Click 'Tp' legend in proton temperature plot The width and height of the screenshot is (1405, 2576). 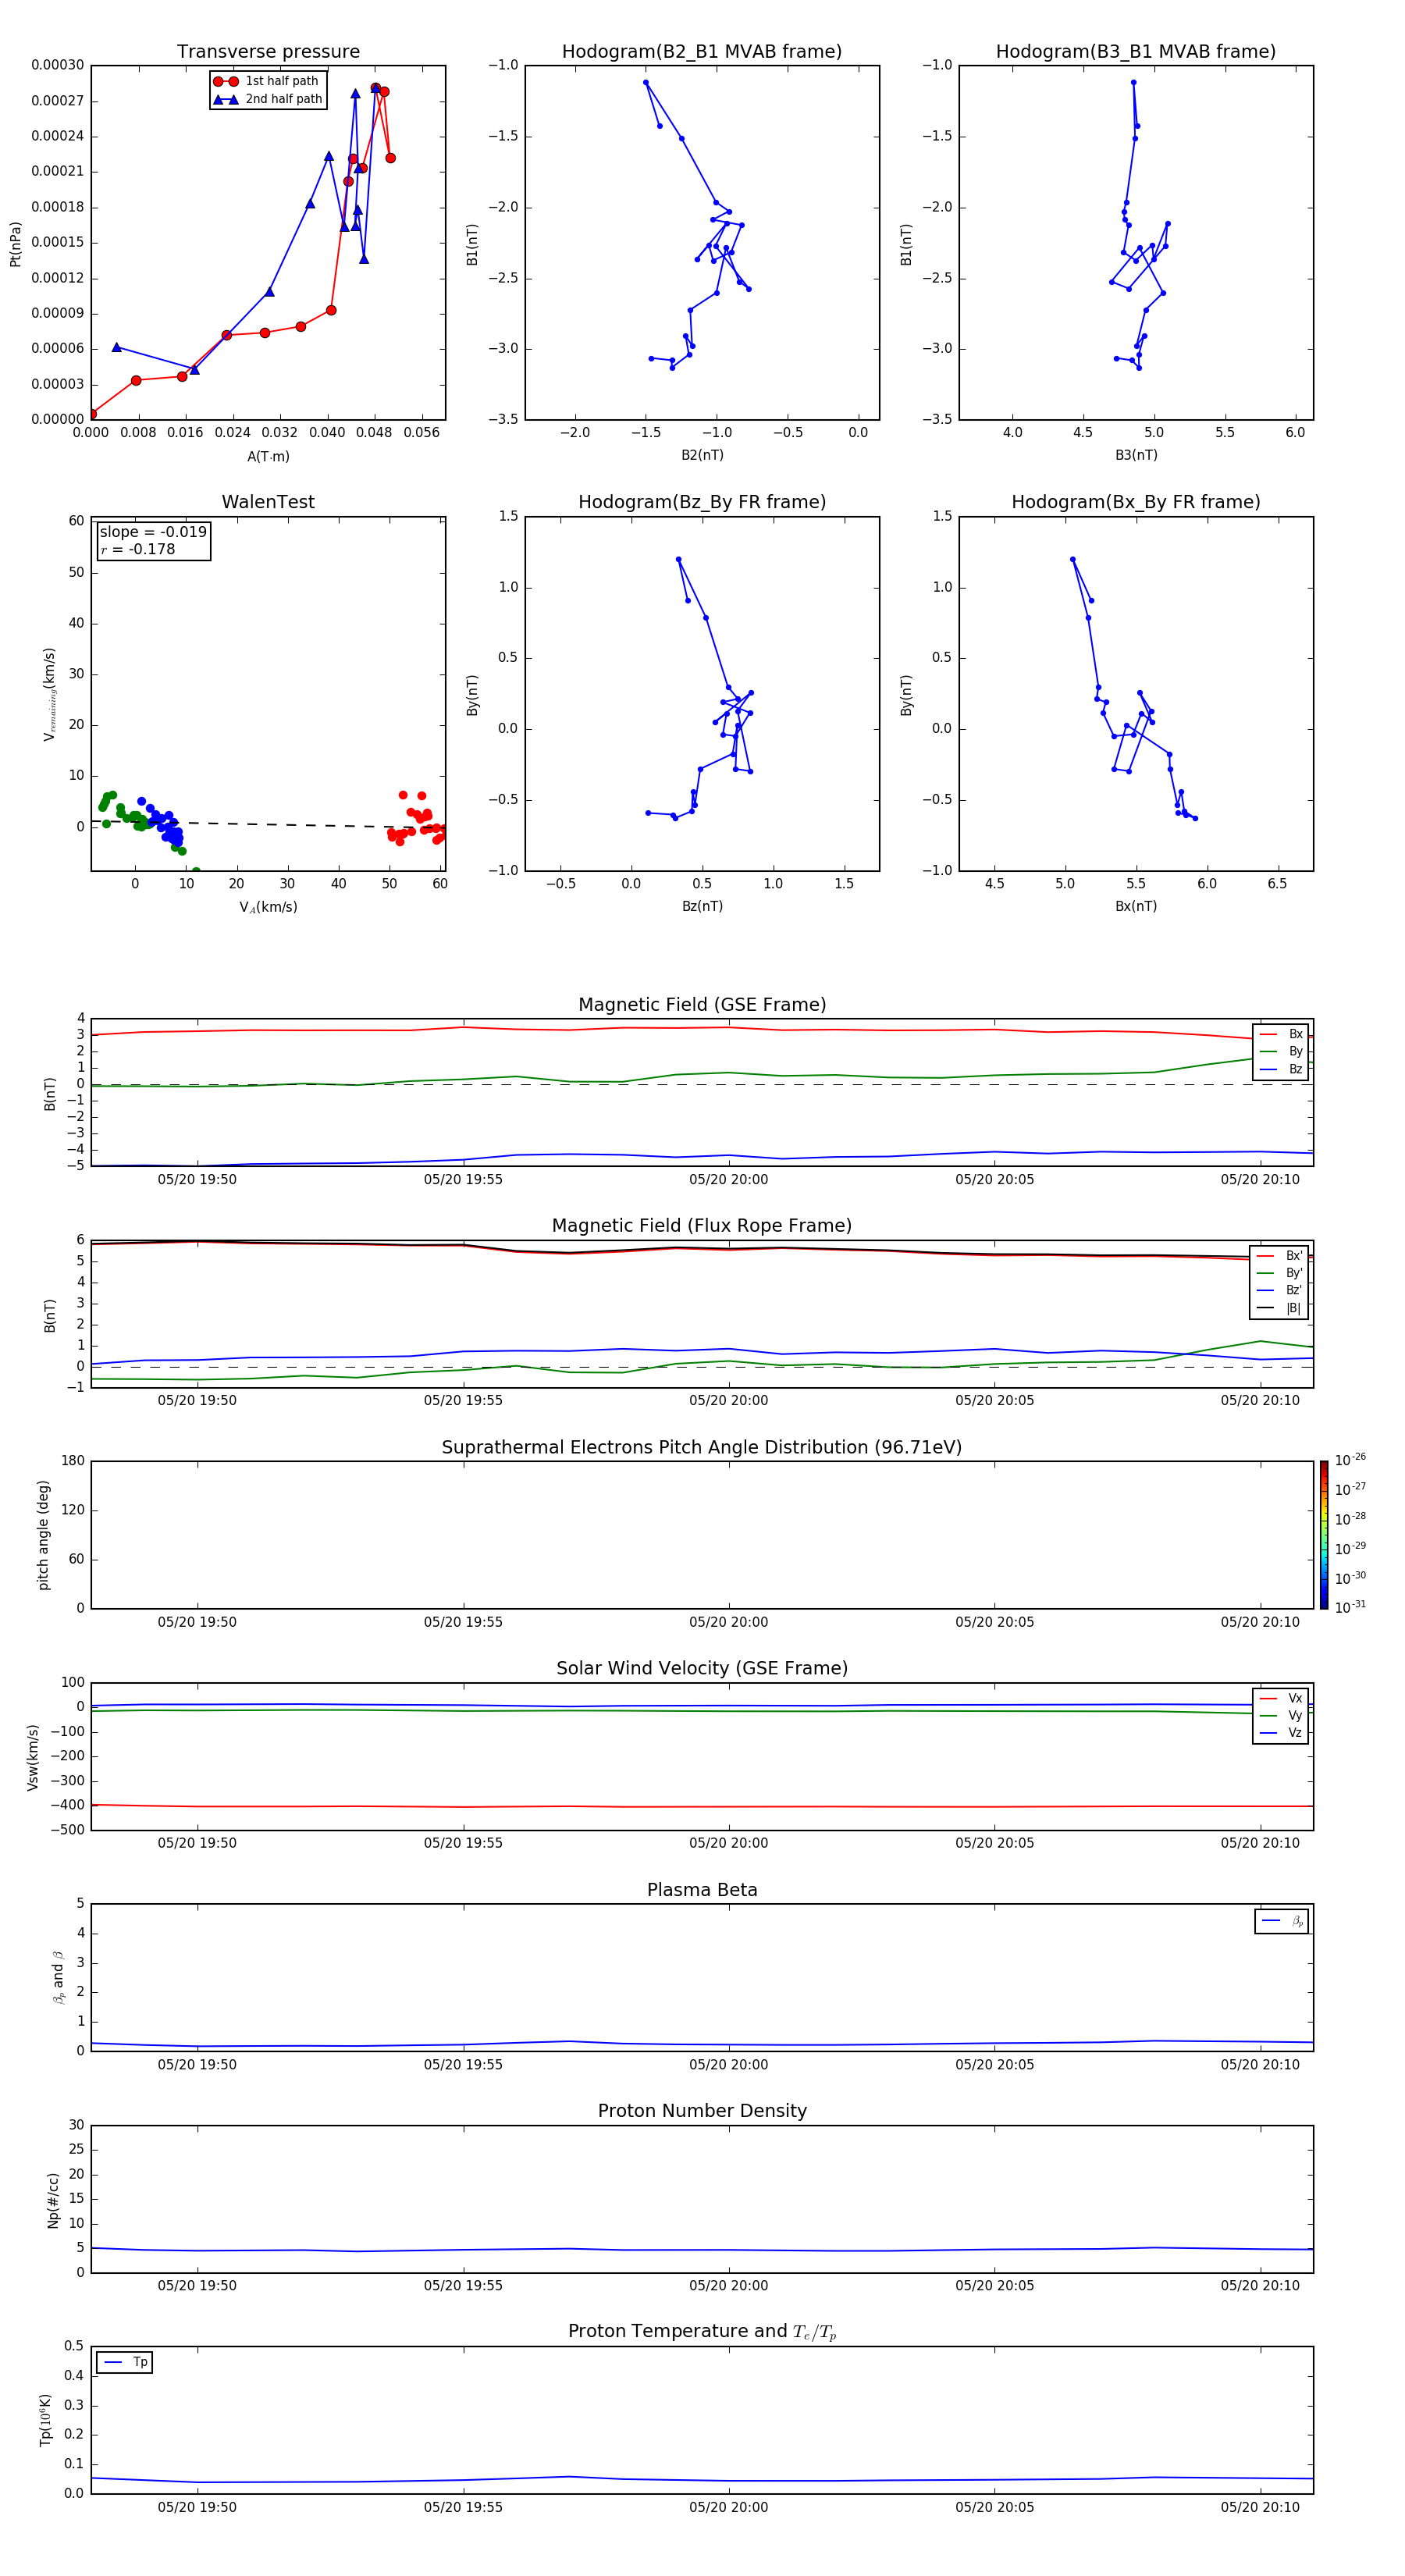pyautogui.click(x=125, y=2362)
